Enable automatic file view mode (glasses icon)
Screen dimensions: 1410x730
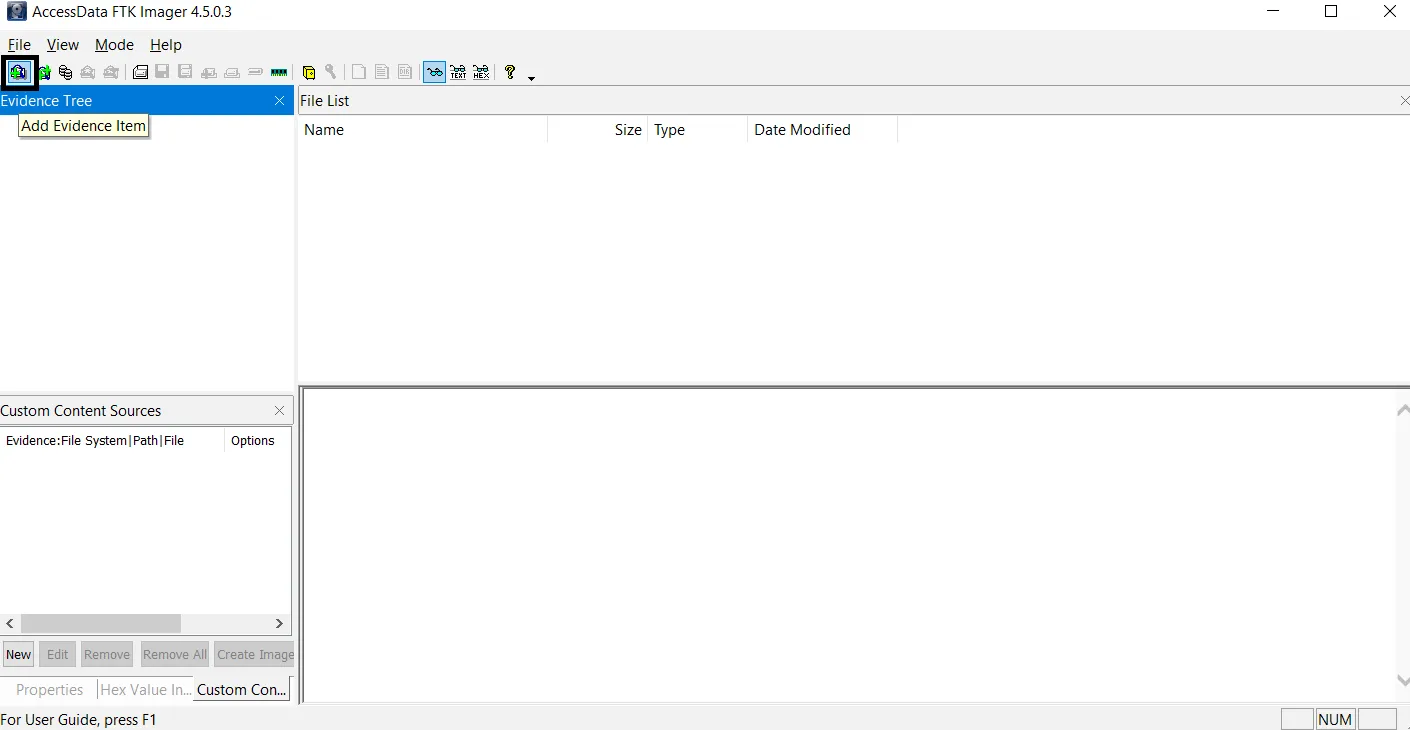tap(434, 72)
